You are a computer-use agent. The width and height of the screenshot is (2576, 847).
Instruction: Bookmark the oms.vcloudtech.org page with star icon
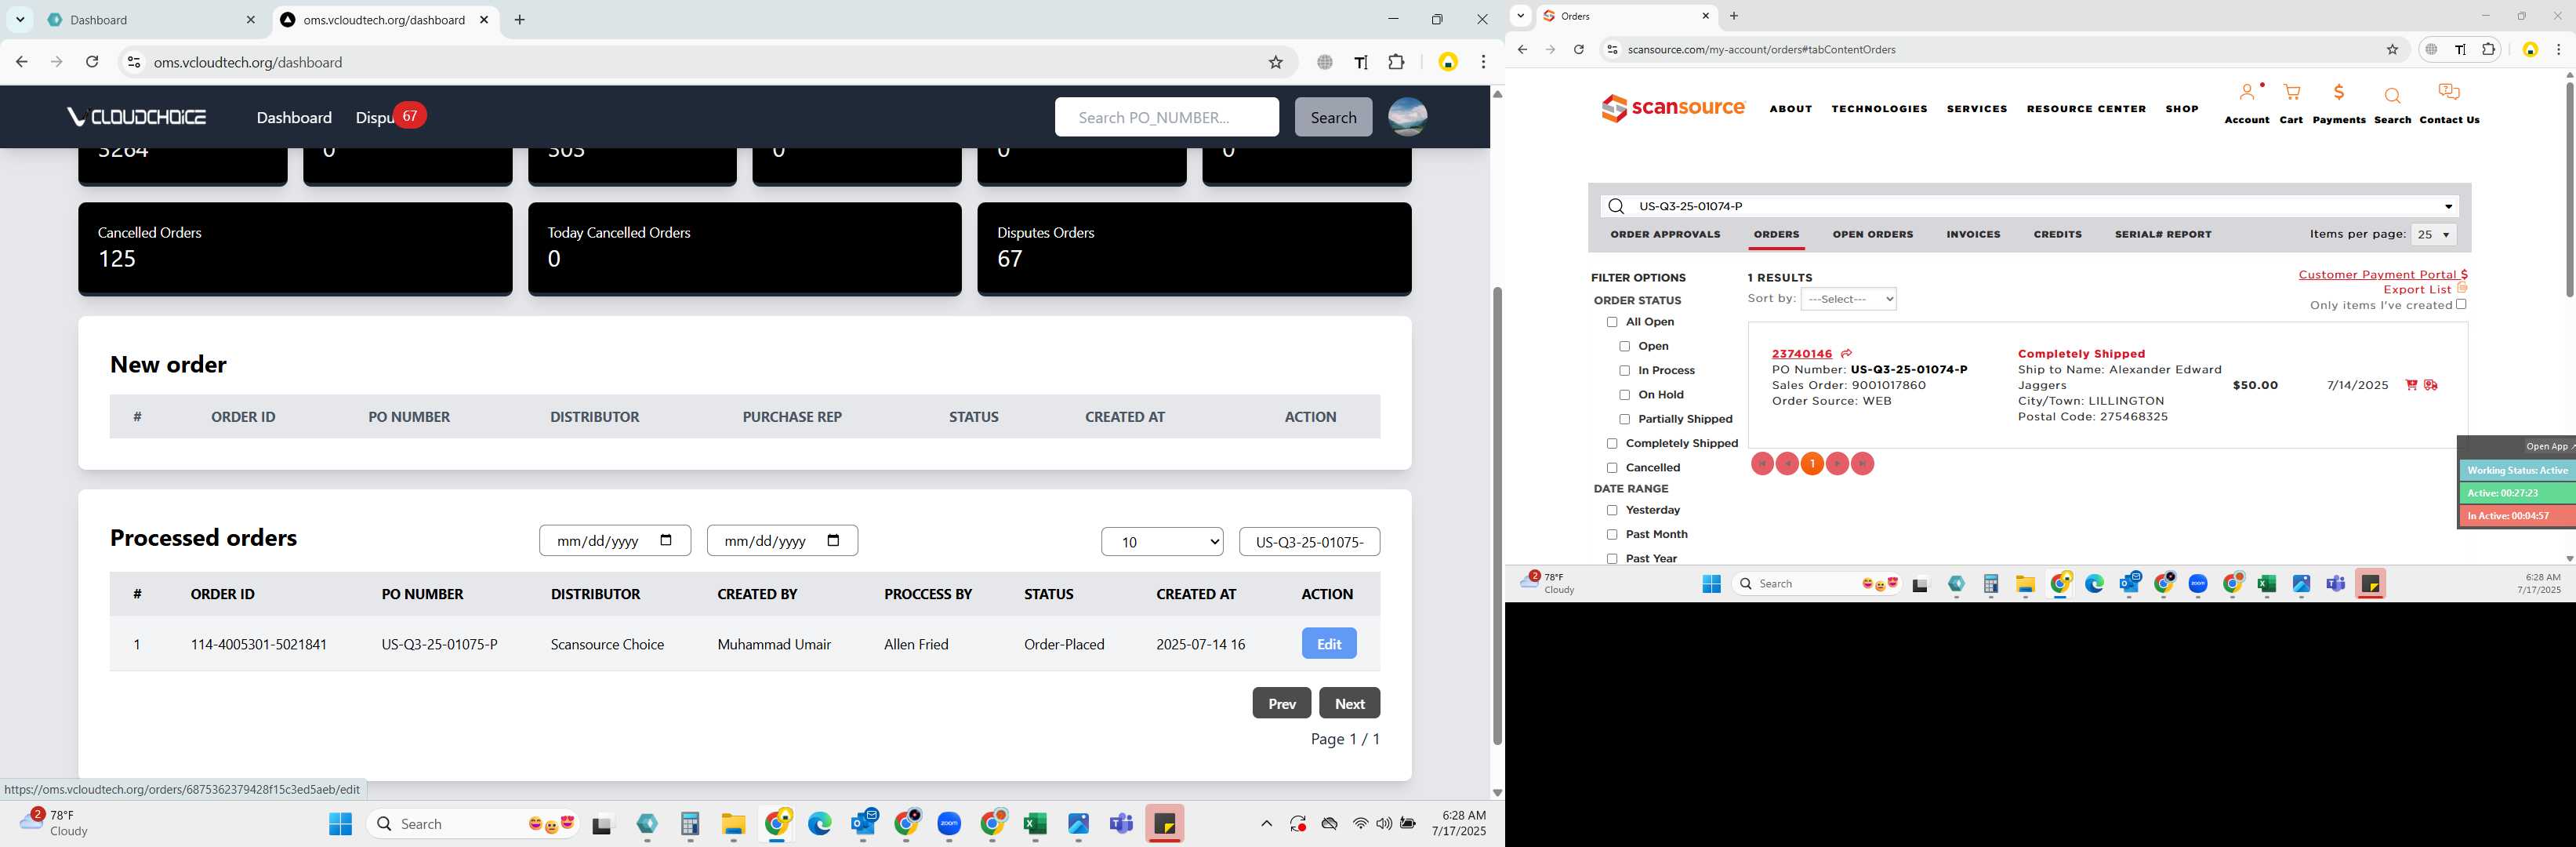1275,62
